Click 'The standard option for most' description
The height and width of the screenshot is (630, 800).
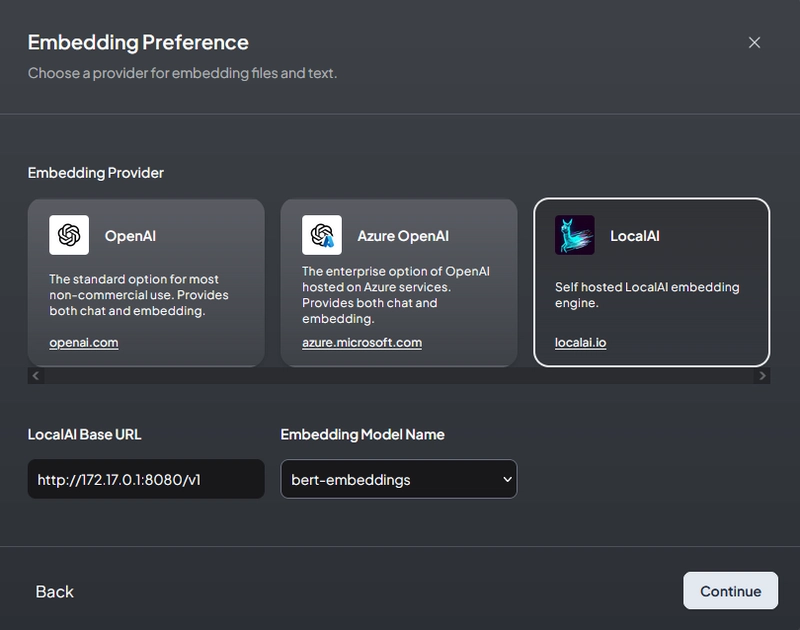139,295
